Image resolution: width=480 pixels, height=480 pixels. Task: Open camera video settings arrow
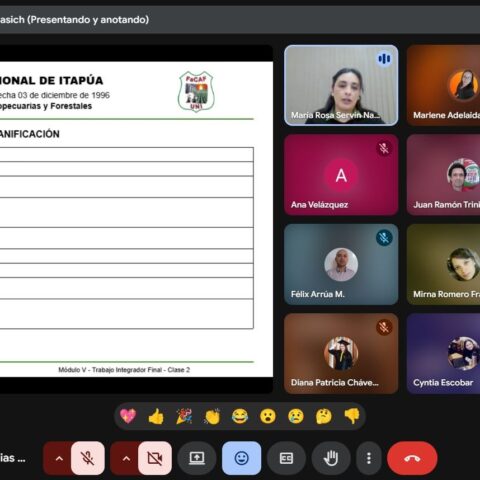pyautogui.click(x=126, y=458)
